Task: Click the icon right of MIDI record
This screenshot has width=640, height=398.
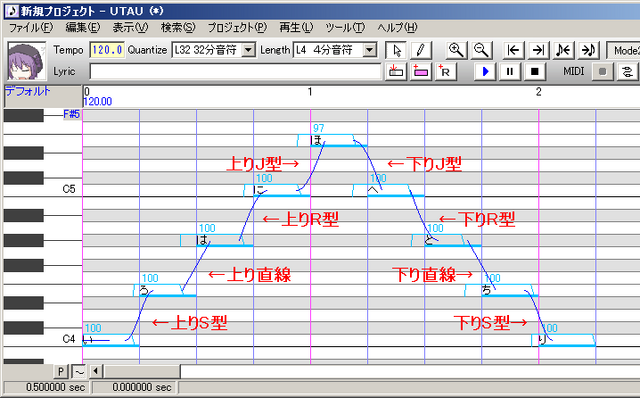Action: (x=627, y=72)
